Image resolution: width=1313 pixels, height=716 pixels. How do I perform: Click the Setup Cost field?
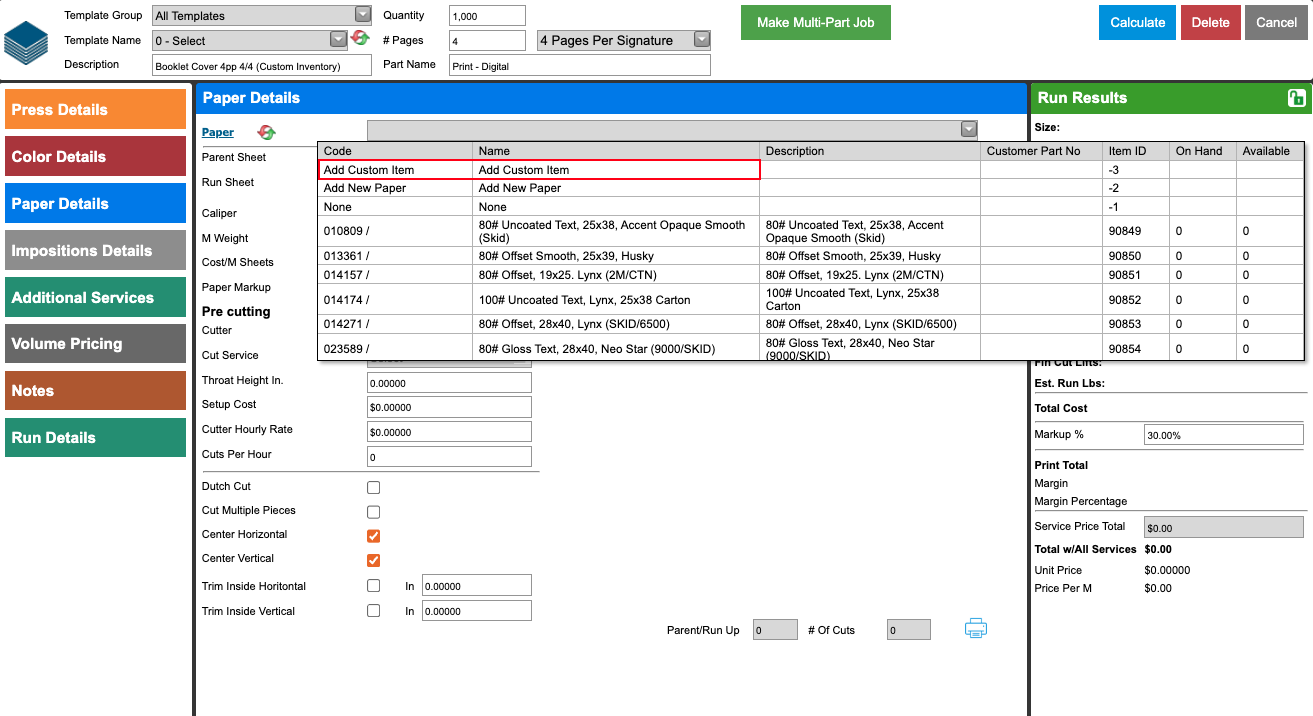click(449, 407)
